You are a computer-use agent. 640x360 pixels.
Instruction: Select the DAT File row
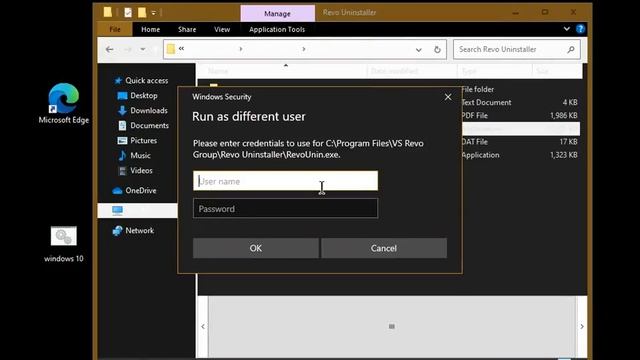click(520, 142)
